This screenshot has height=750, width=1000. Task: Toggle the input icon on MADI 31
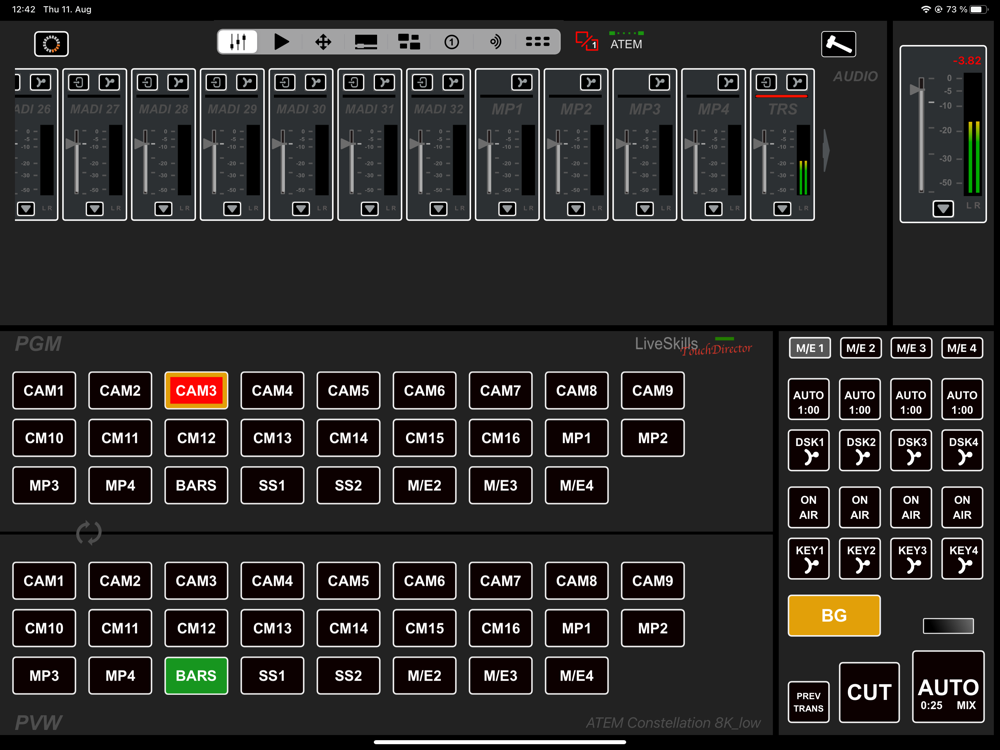click(x=354, y=82)
